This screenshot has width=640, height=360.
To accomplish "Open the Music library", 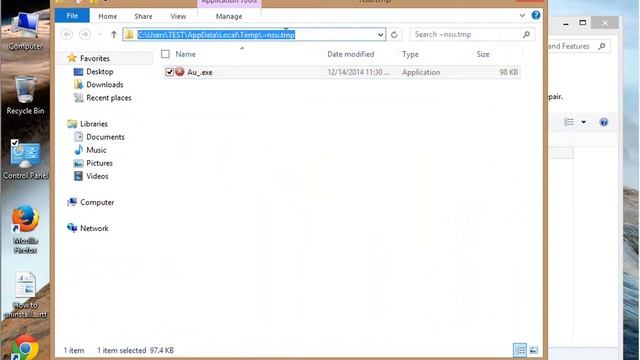I will [96, 150].
